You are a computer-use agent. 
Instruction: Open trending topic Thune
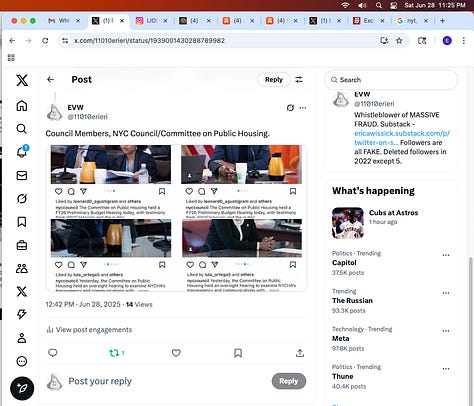point(342,376)
